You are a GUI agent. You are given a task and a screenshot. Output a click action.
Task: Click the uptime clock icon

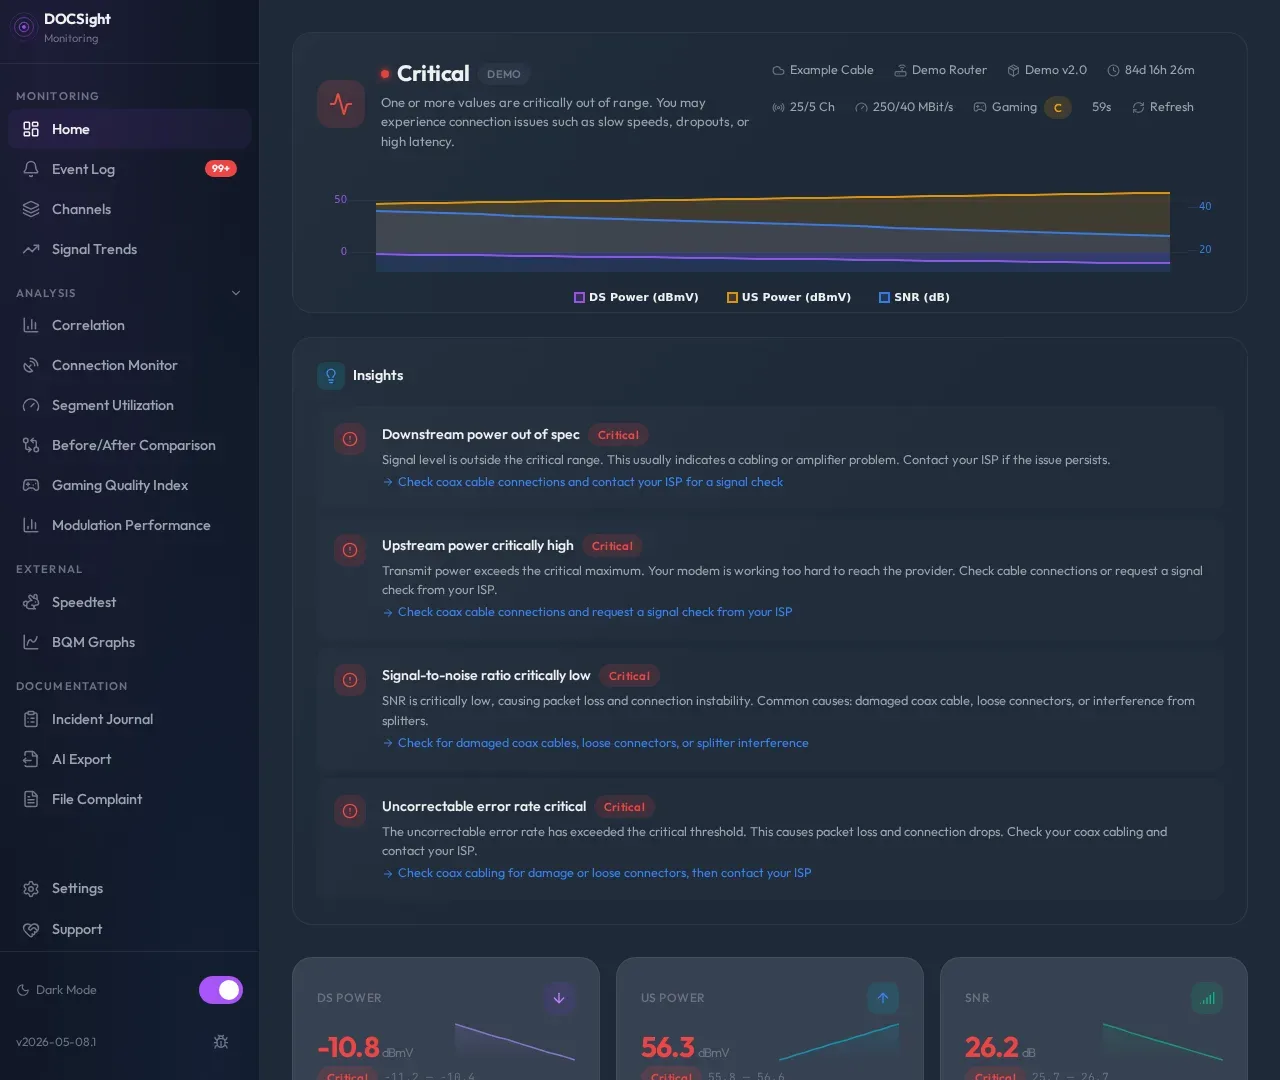(x=1113, y=71)
